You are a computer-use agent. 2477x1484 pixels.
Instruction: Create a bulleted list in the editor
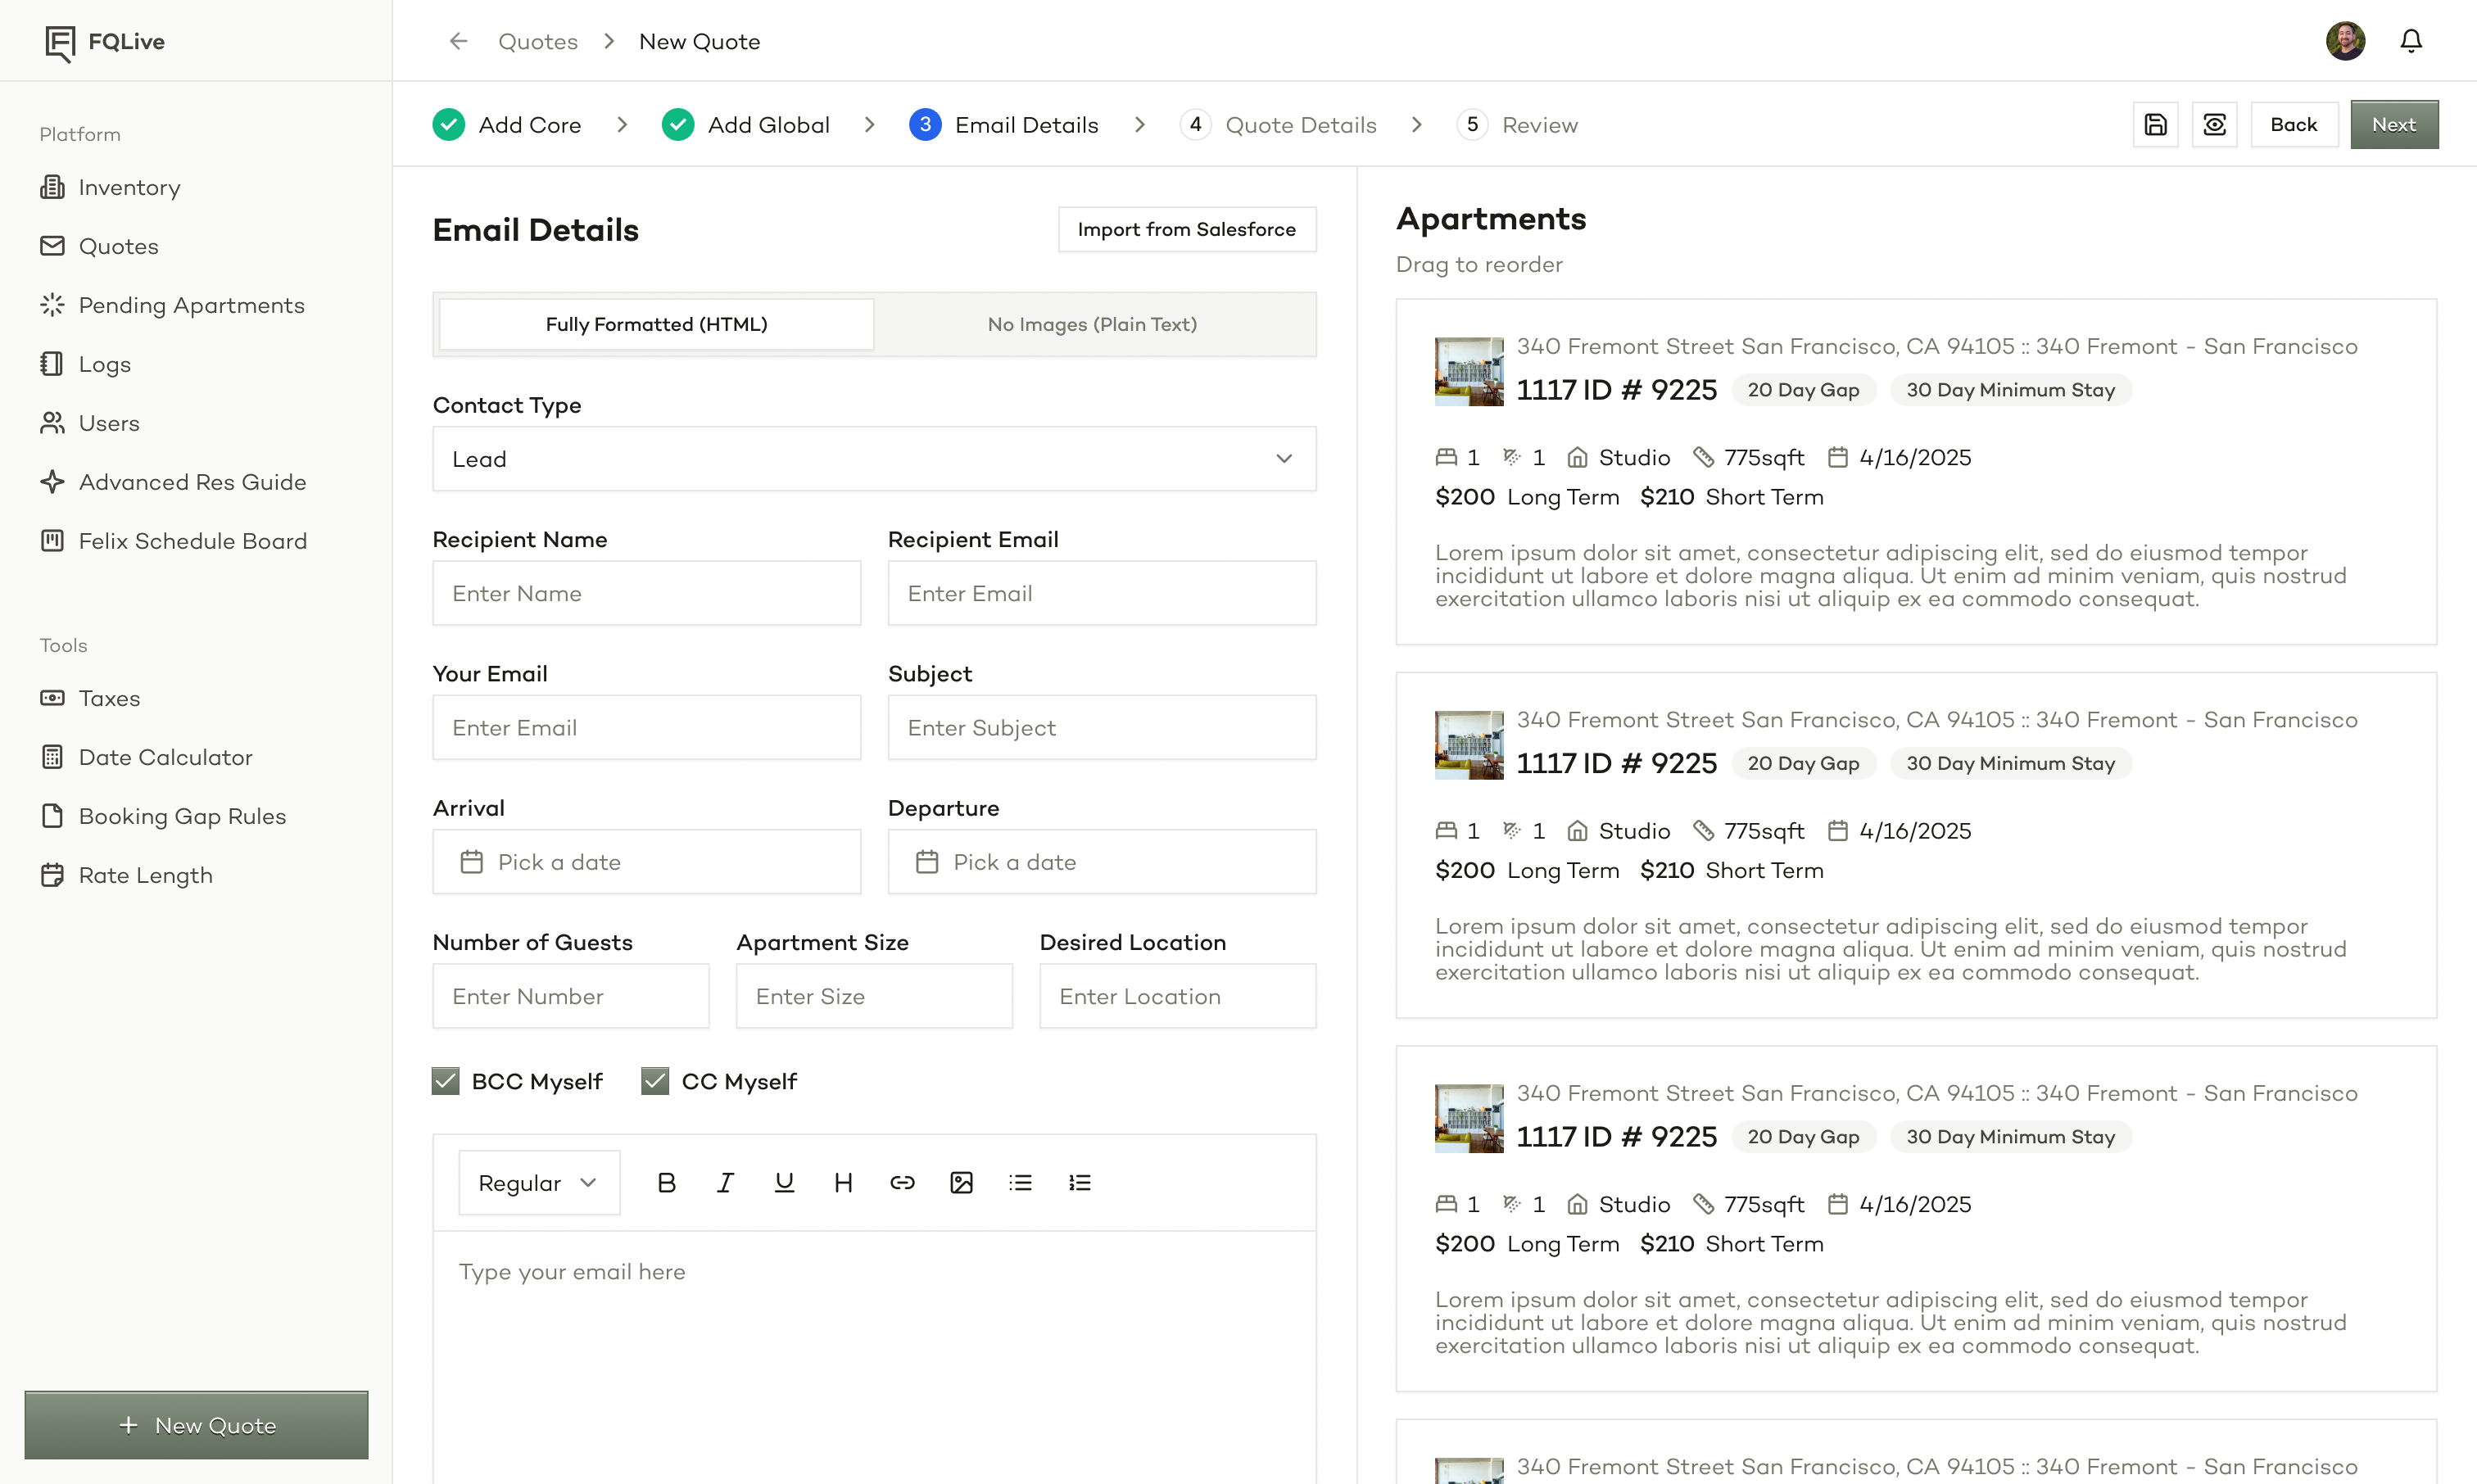coord(1020,1183)
